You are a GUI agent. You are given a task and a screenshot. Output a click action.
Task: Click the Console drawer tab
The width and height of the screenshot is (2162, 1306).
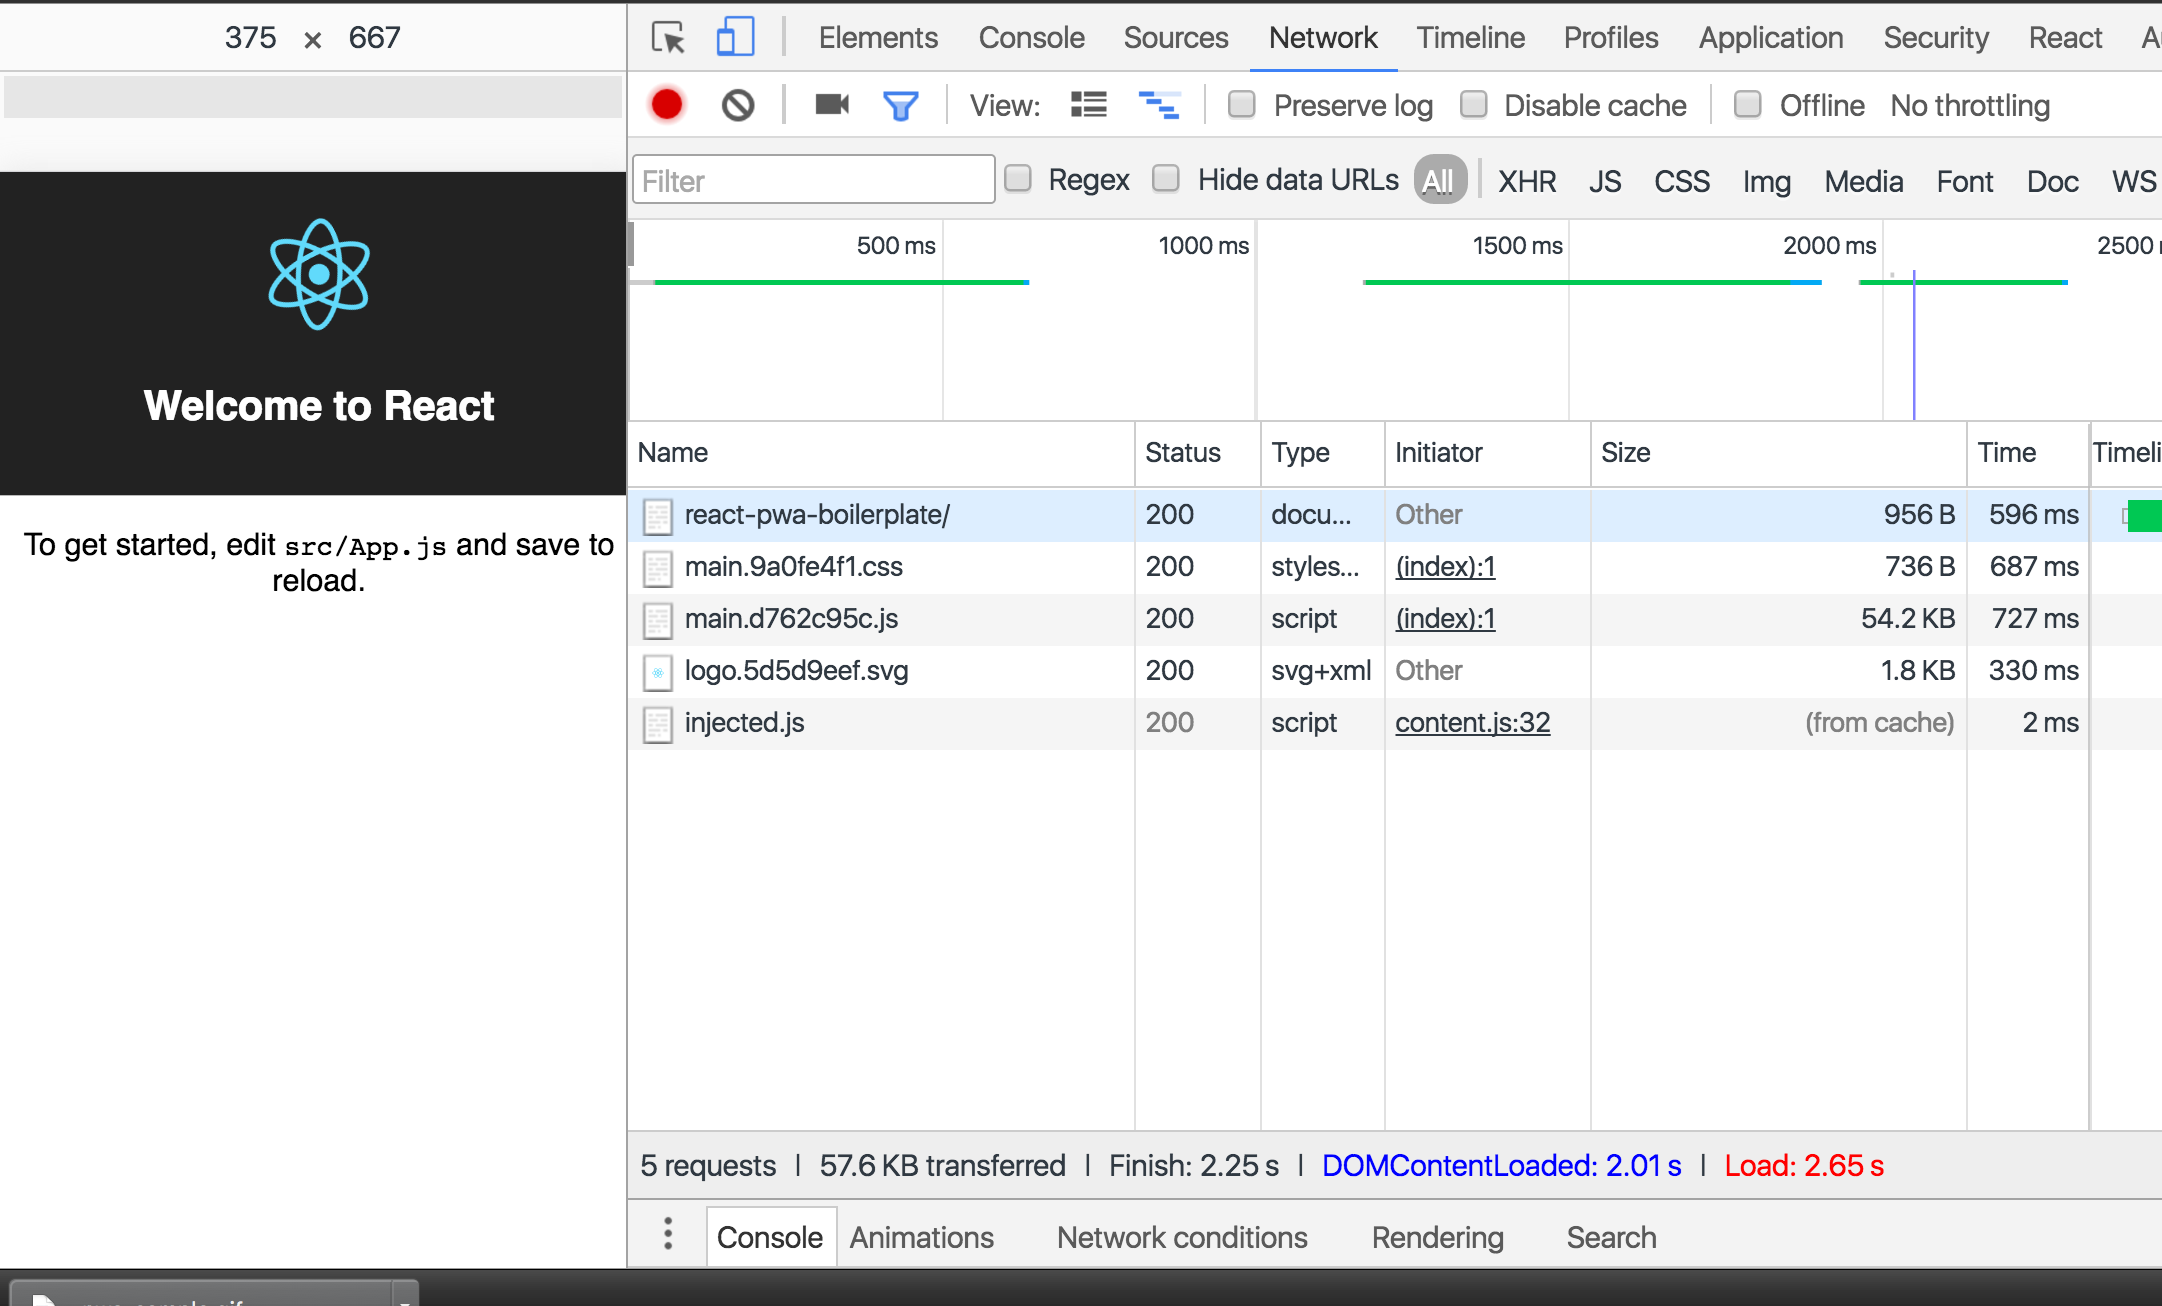(770, 1237)
